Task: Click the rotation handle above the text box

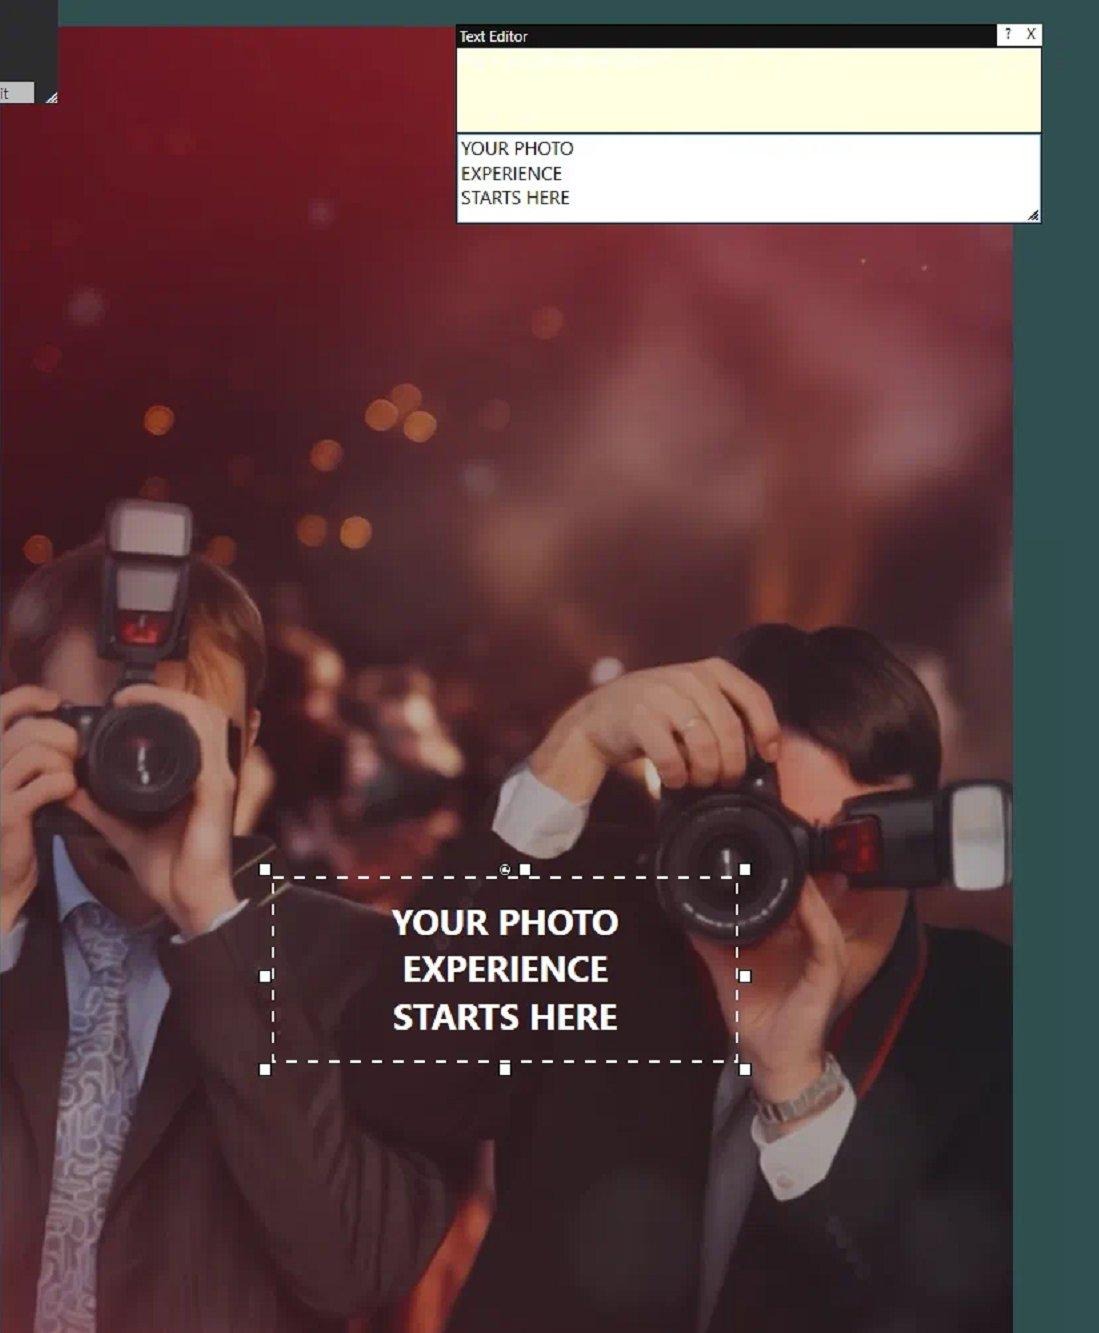Action: pos(505,870)
